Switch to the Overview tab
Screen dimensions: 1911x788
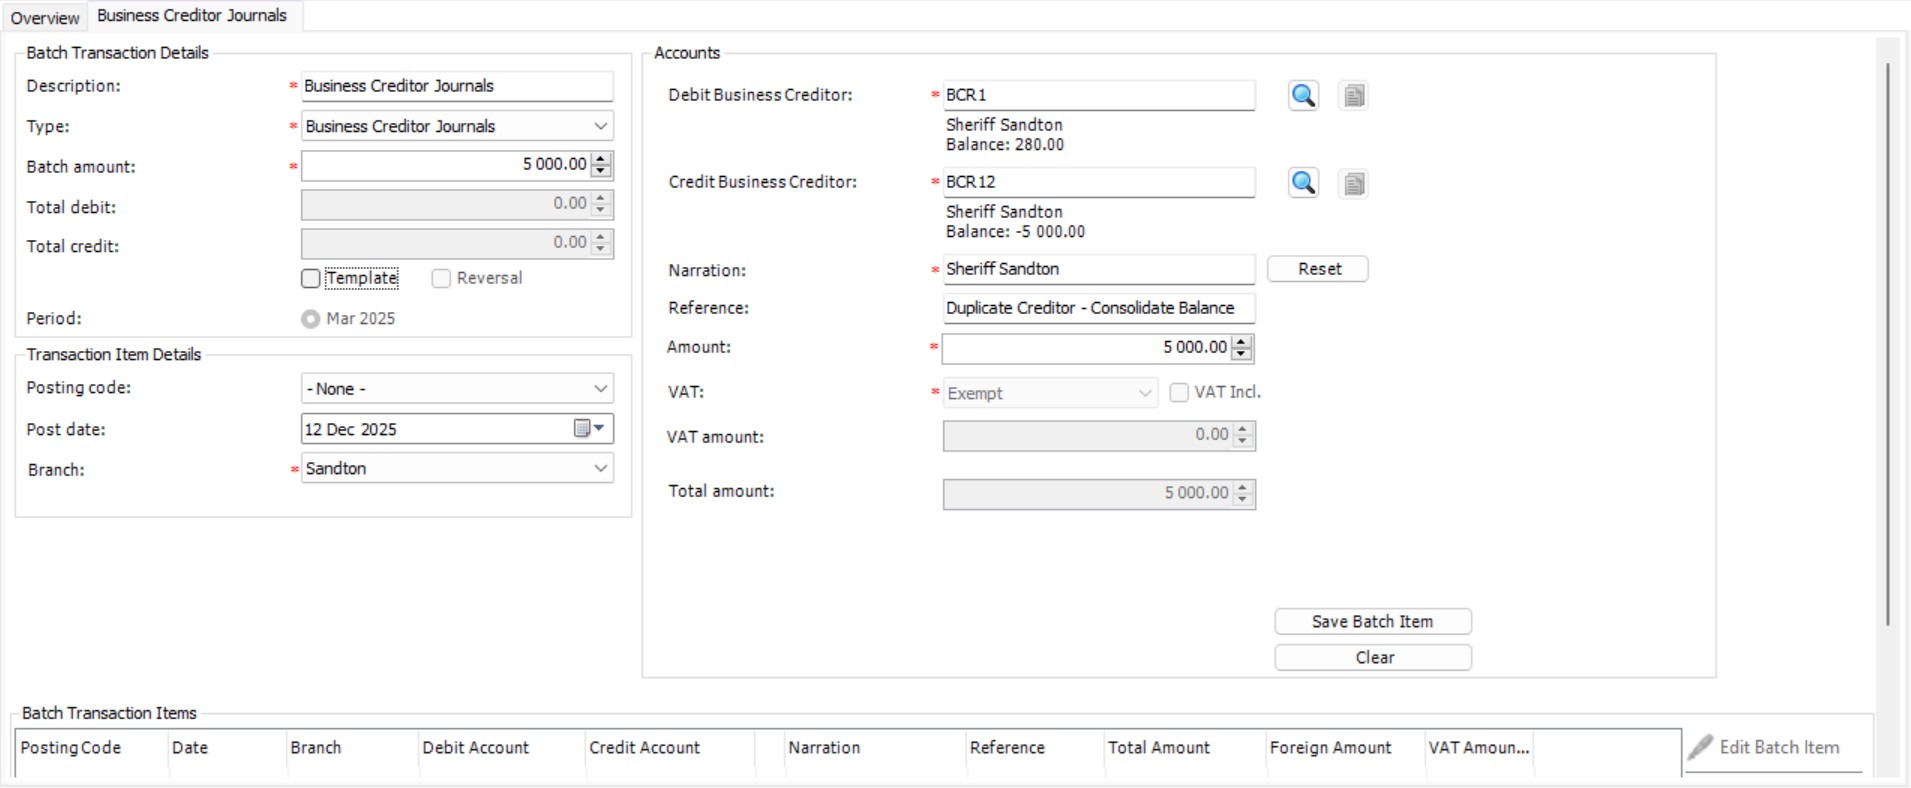click(x=45, y=17)
